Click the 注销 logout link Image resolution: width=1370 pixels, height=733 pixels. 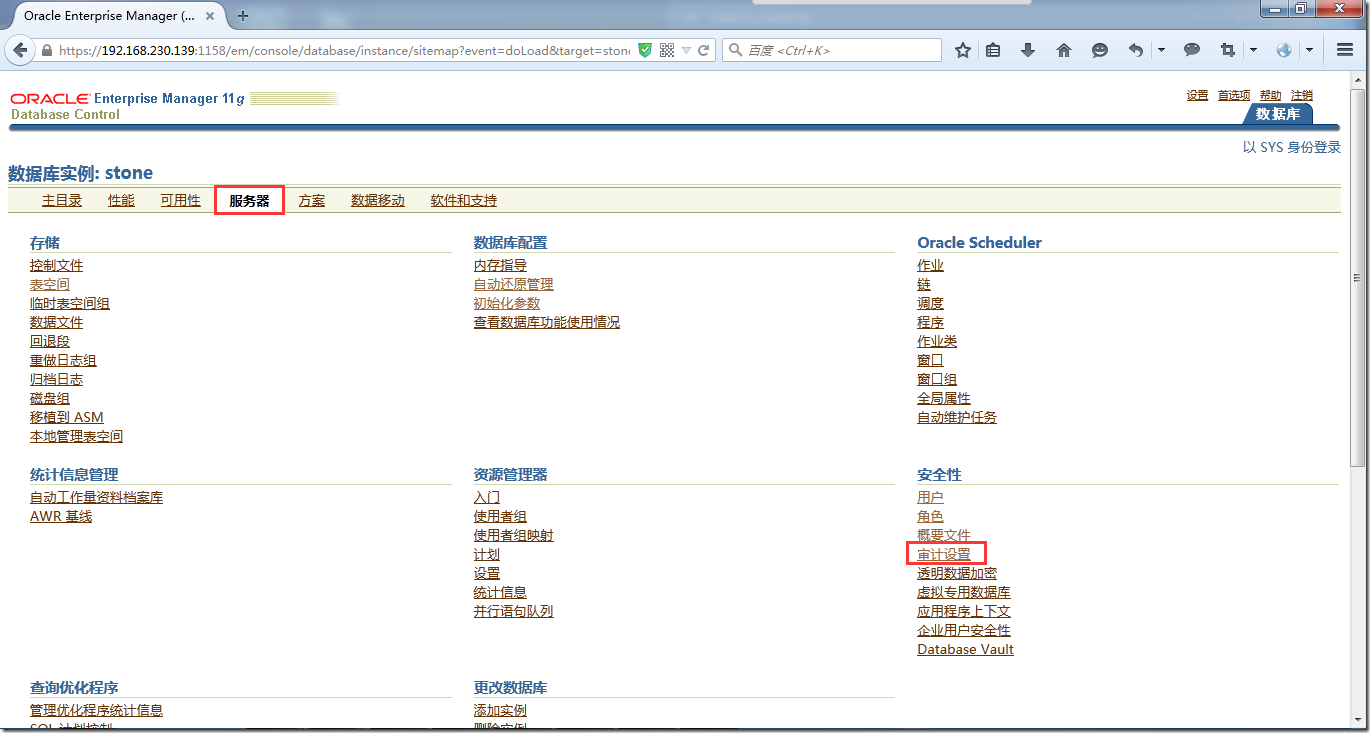1302,95
